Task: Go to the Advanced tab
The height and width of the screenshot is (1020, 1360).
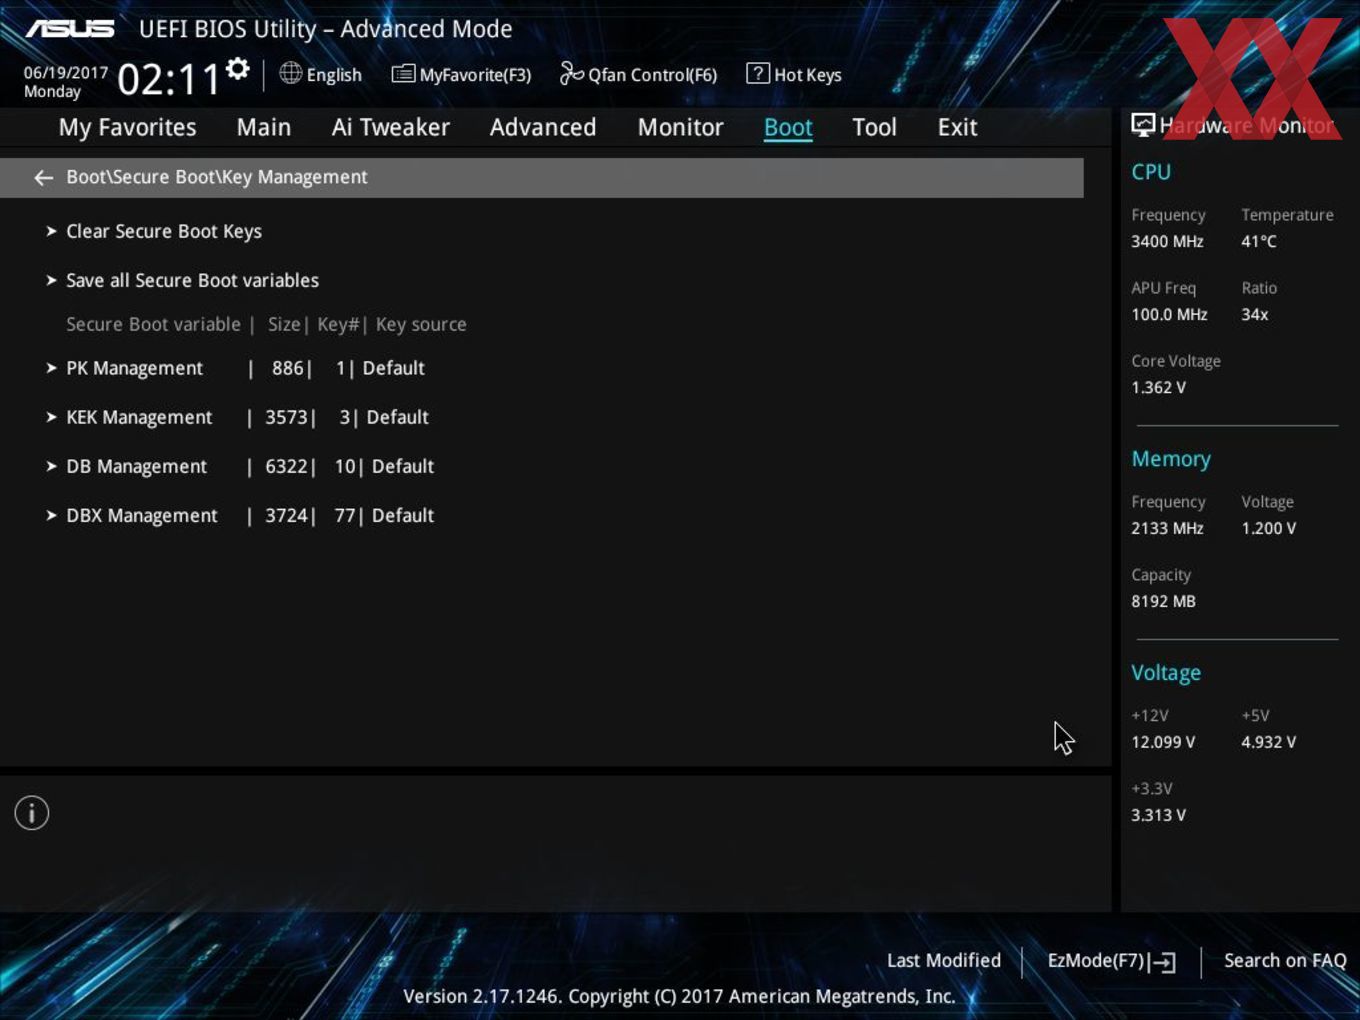Action: tap(543, 127)
